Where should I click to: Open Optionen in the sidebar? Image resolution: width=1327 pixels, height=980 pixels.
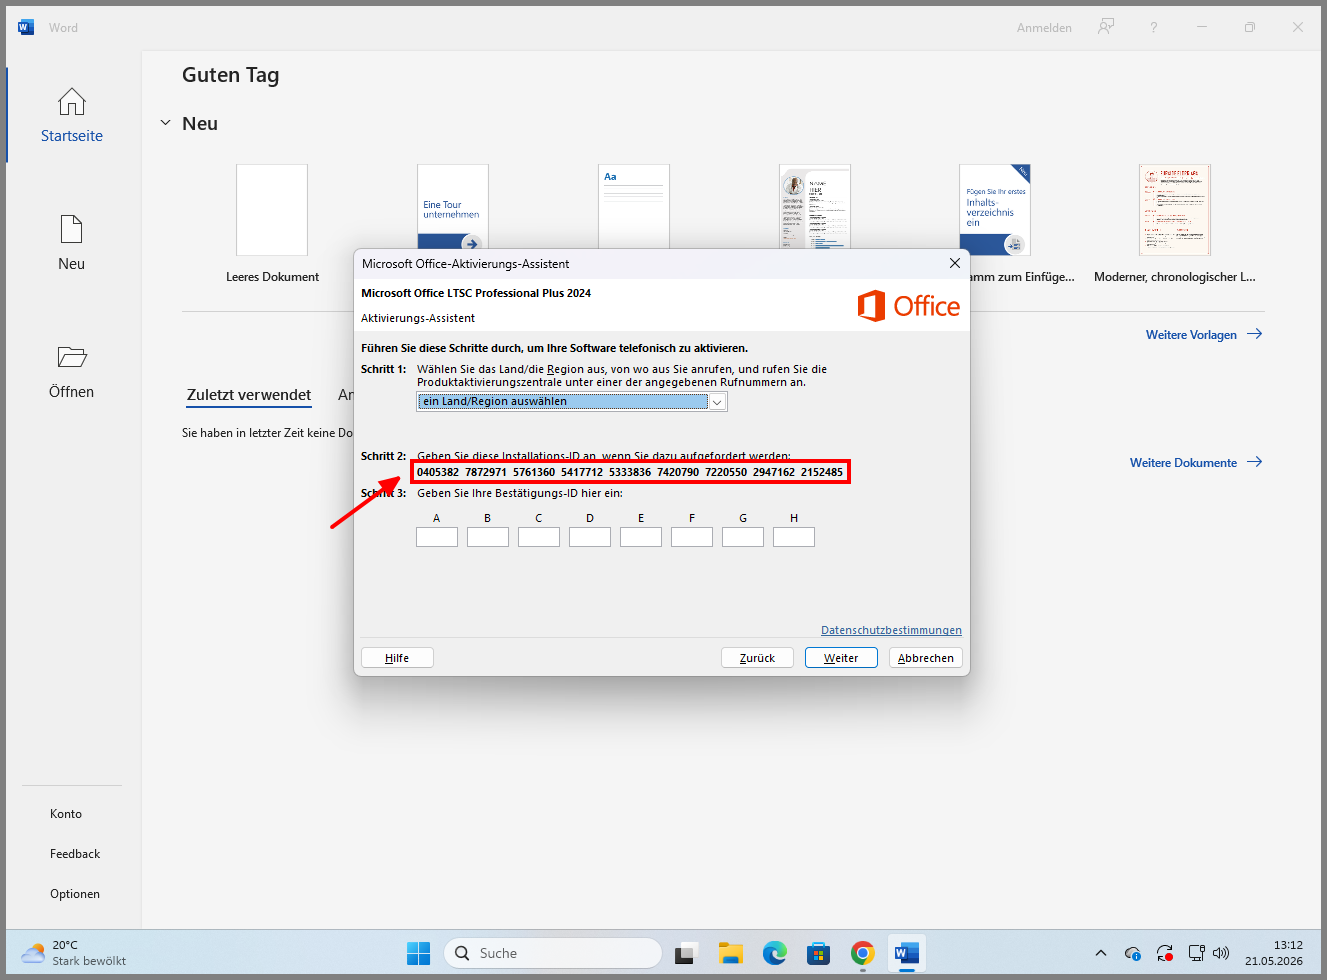coord(75,894)
